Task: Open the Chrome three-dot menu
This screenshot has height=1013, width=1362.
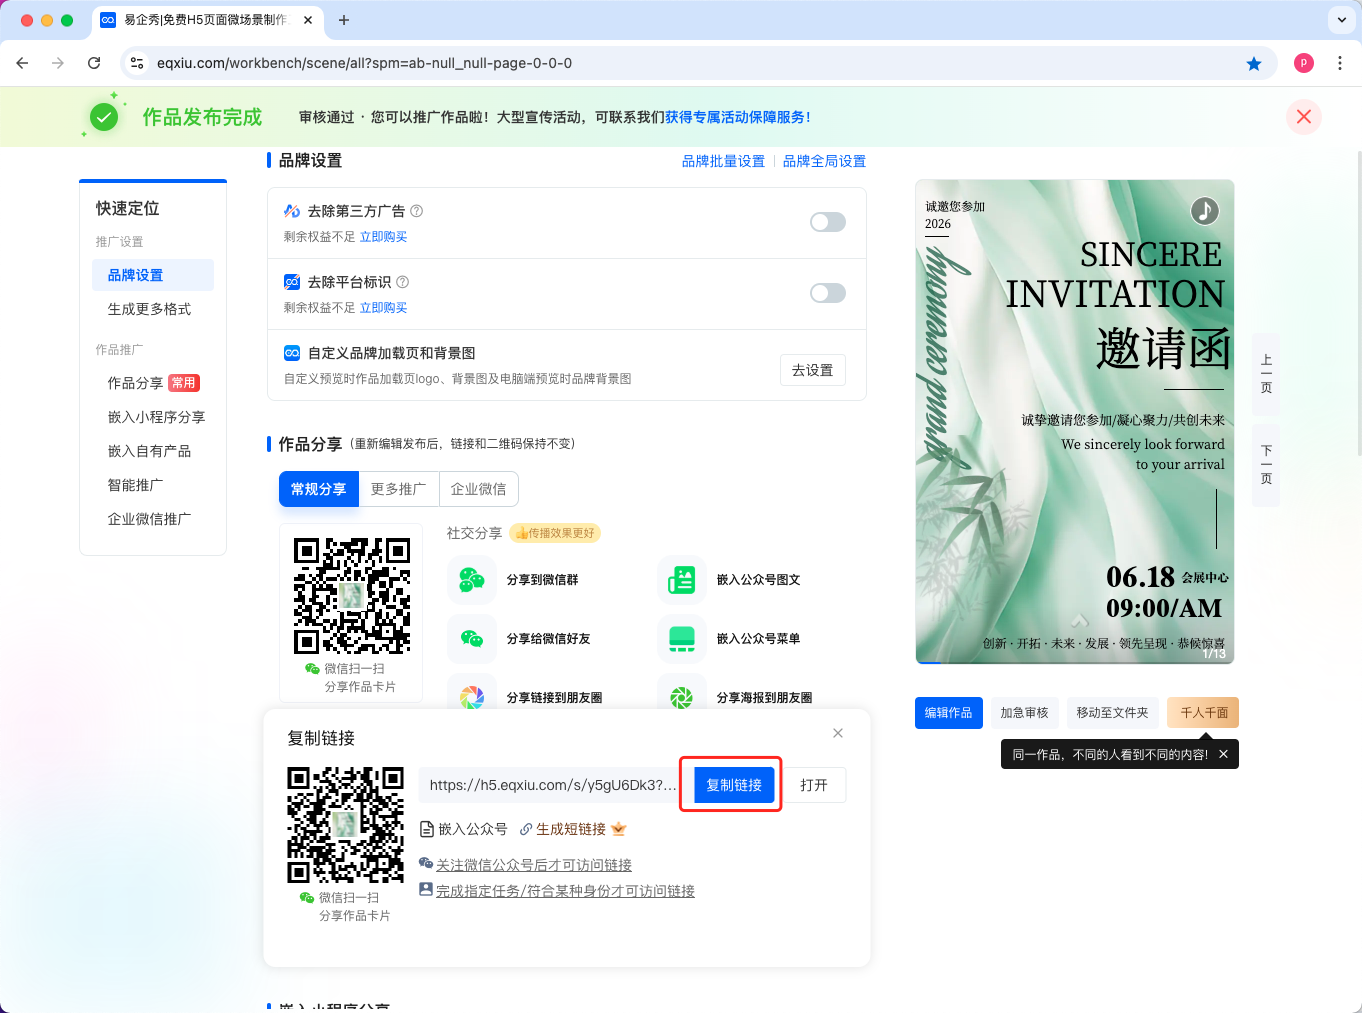Action: tap(1340, 63)
